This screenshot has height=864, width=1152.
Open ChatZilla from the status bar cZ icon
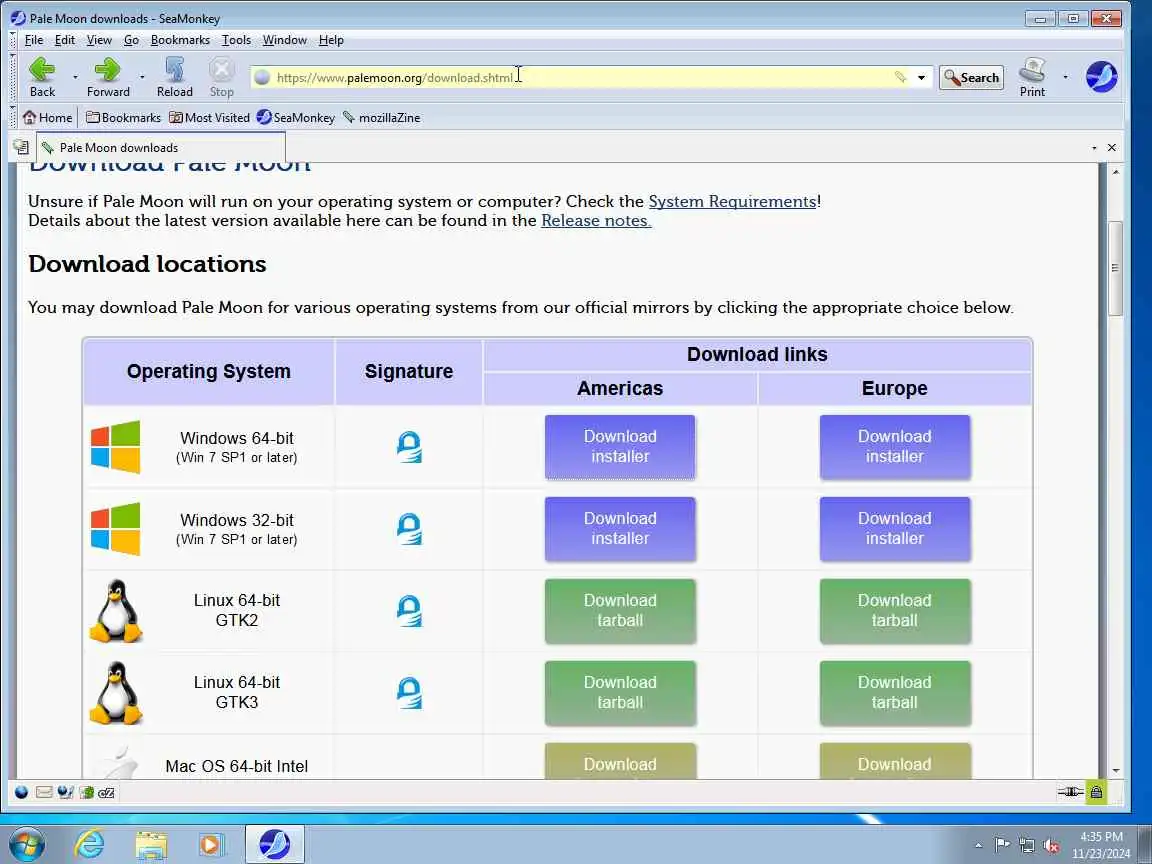coord(107,792)
